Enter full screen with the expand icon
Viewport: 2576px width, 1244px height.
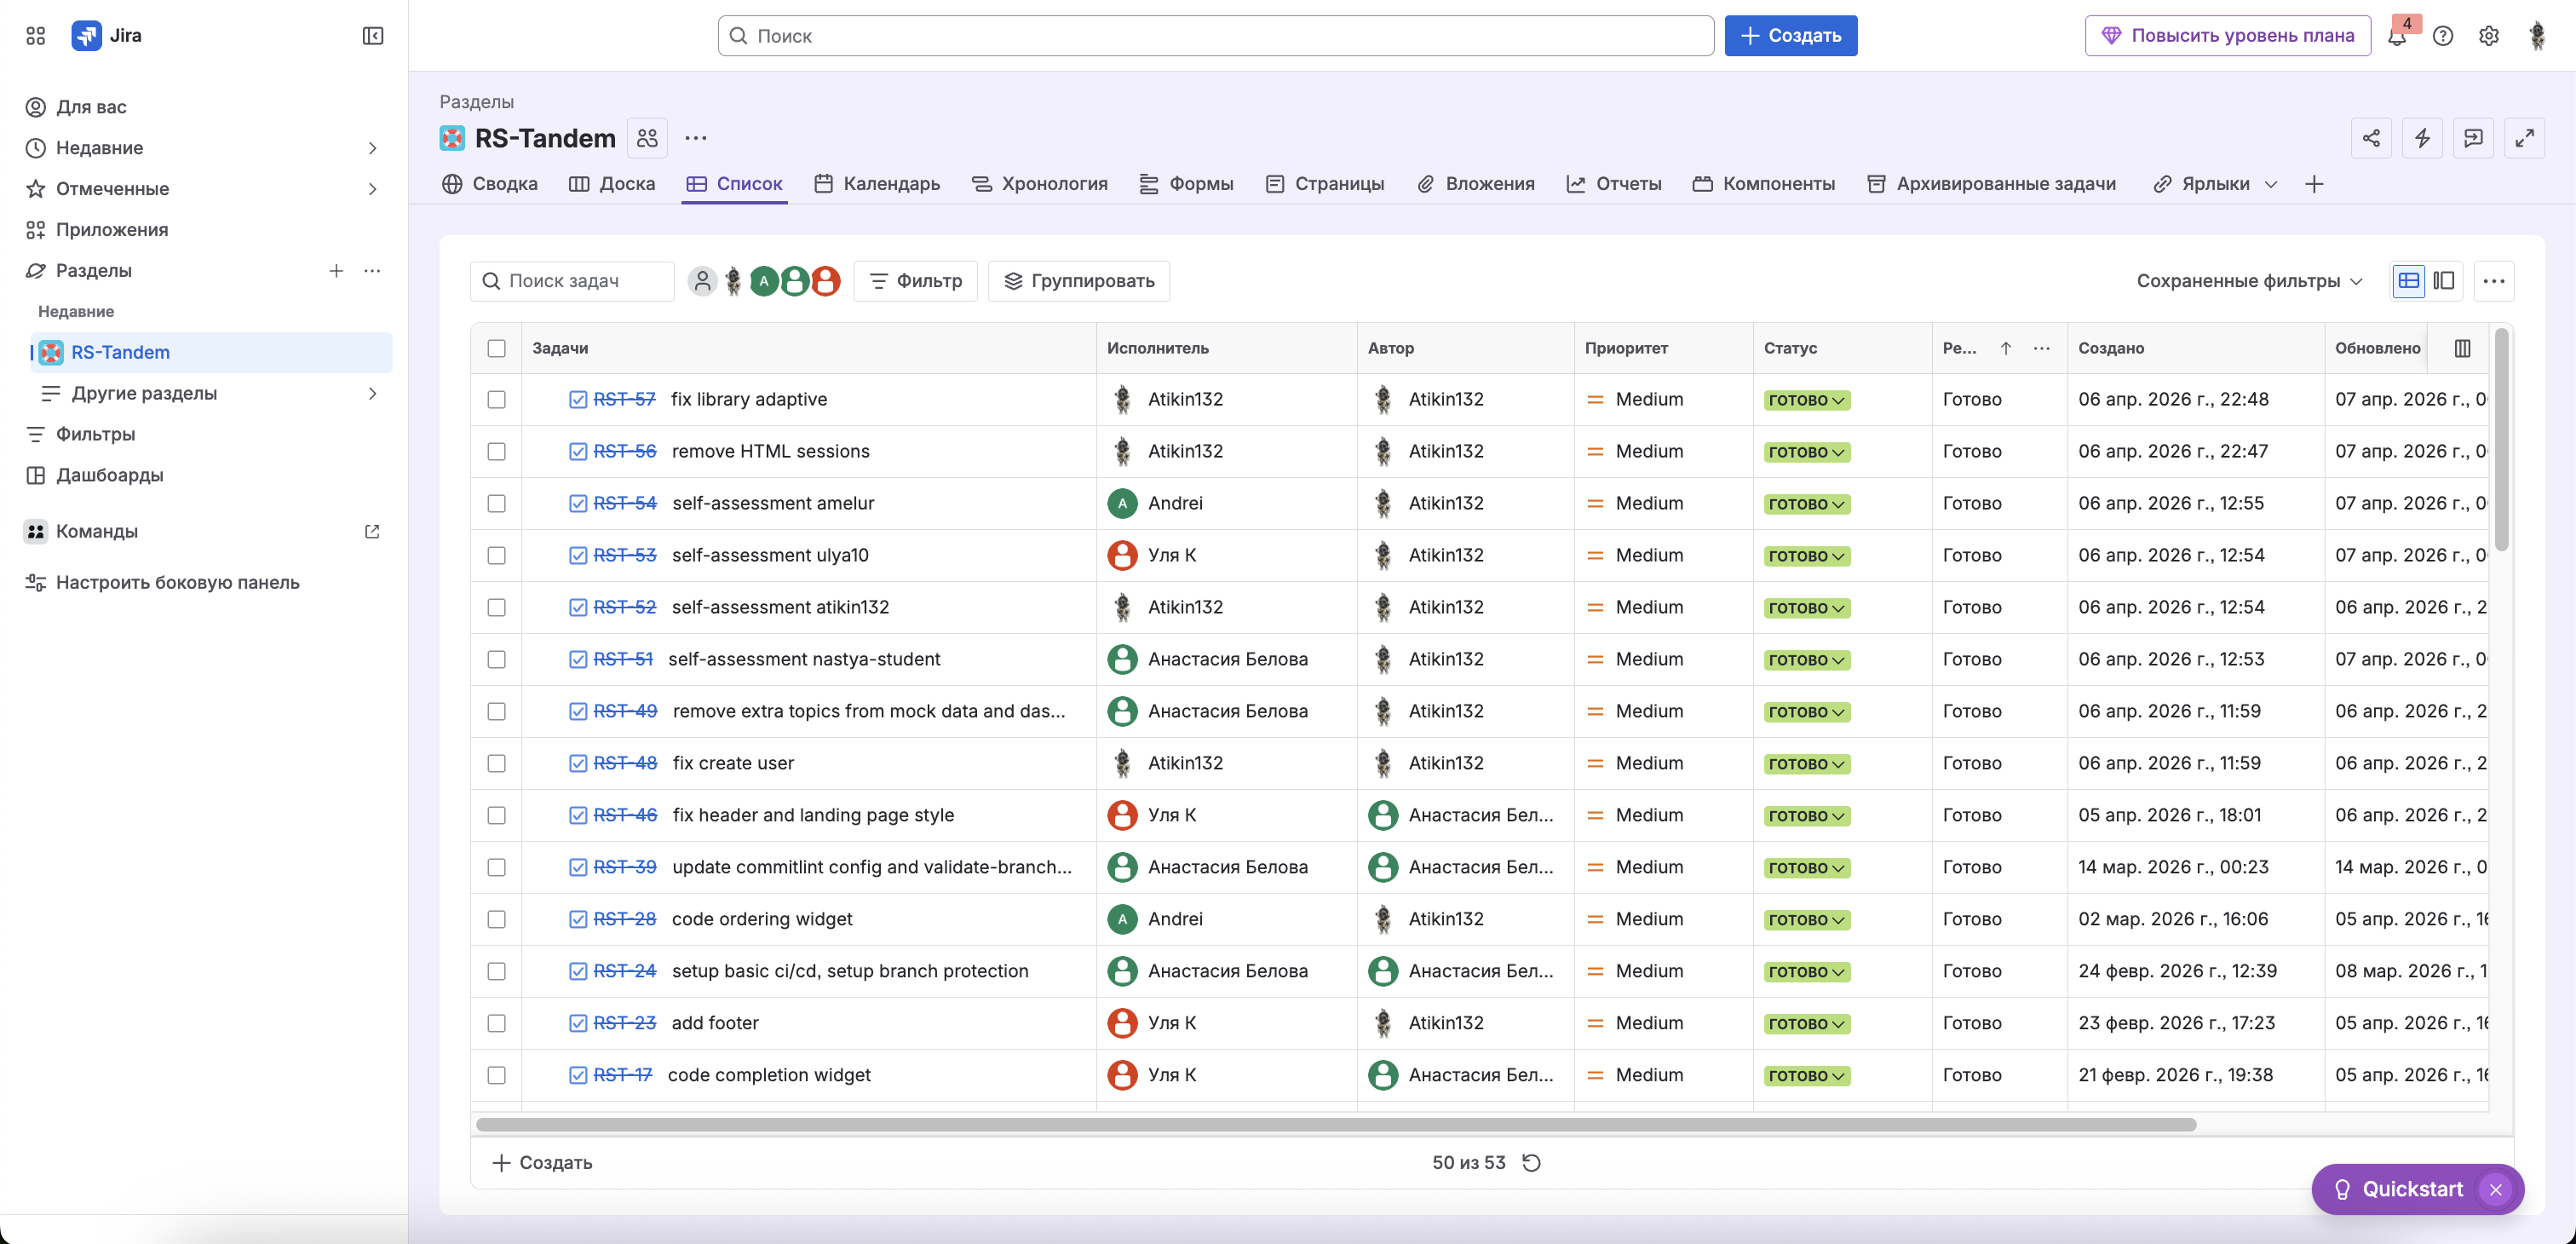(x=2524, y=138)
